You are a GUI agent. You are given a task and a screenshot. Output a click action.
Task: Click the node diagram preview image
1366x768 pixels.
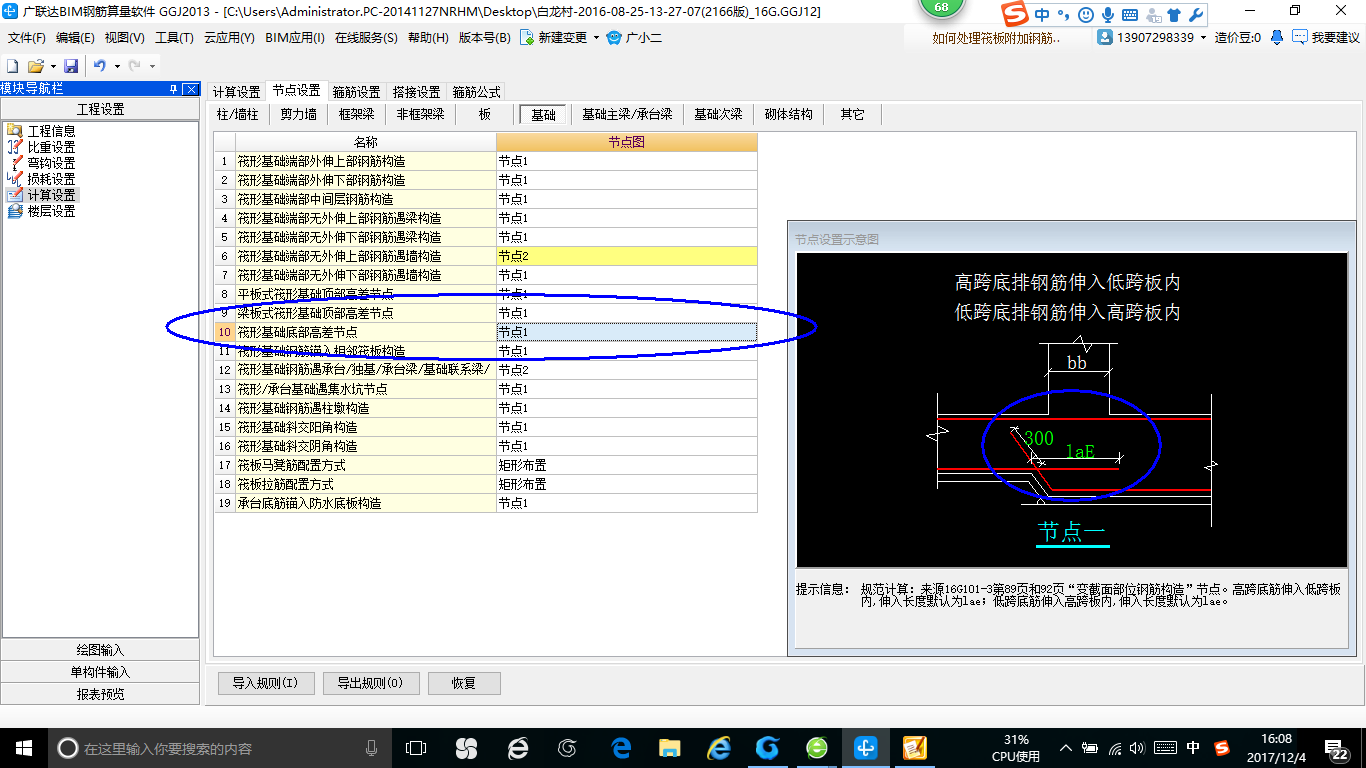tap(1072, 410)
